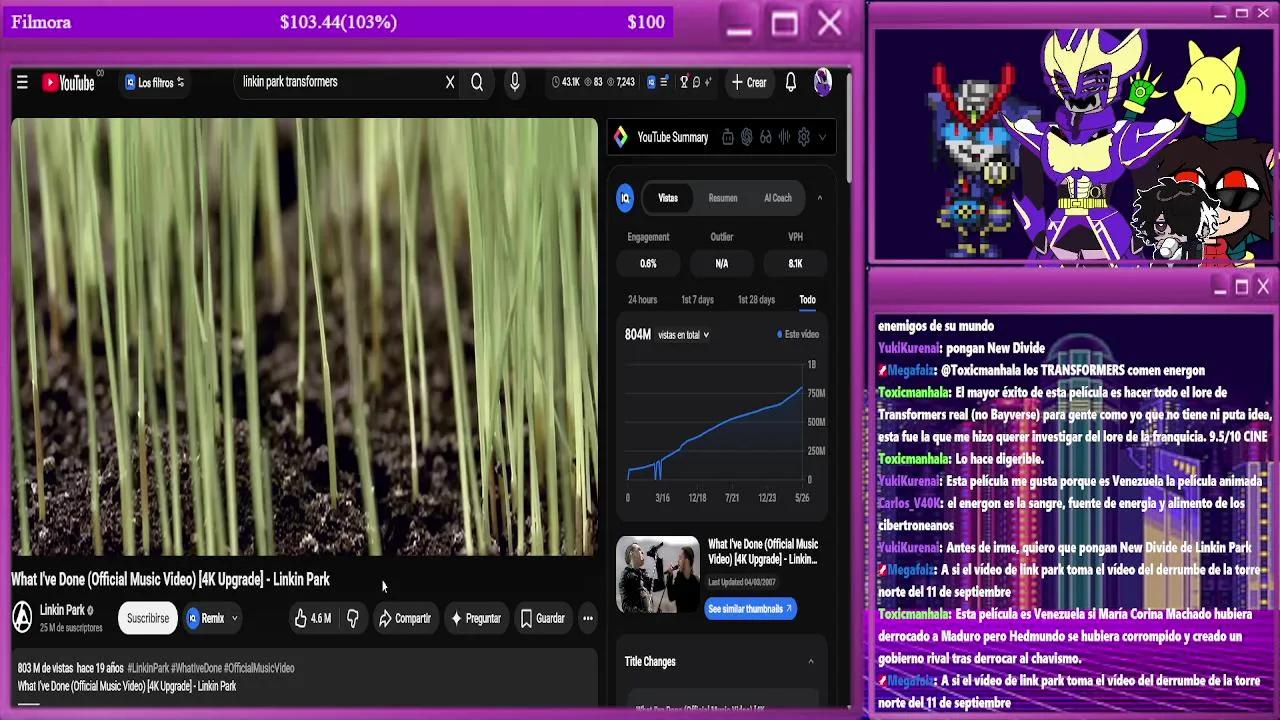Close the Filmora goal window
The height and width of the screenshot is (720, 1280).
(x=829, y=23)
